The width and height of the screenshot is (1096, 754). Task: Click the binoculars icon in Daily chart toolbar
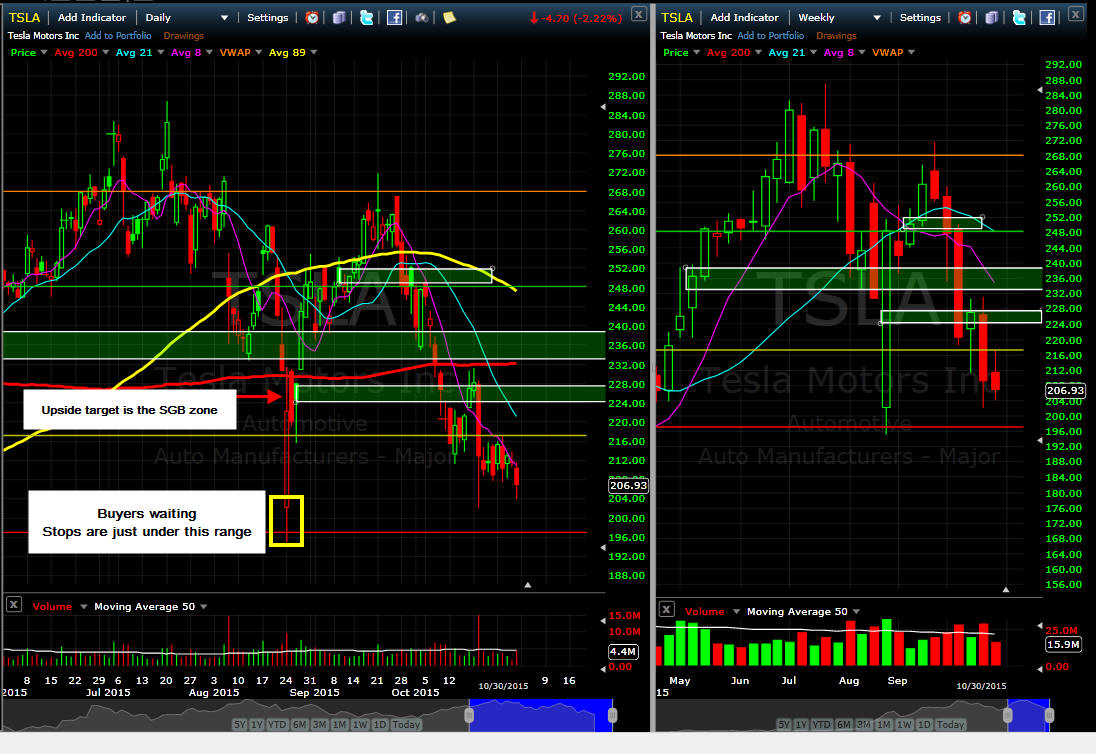click(422, 17)
